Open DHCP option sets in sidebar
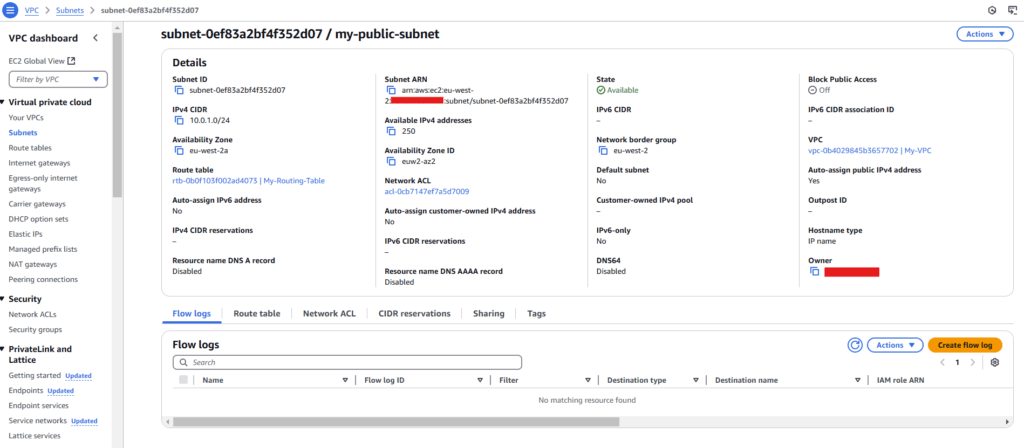1024x448 pixels. (38, 219)
